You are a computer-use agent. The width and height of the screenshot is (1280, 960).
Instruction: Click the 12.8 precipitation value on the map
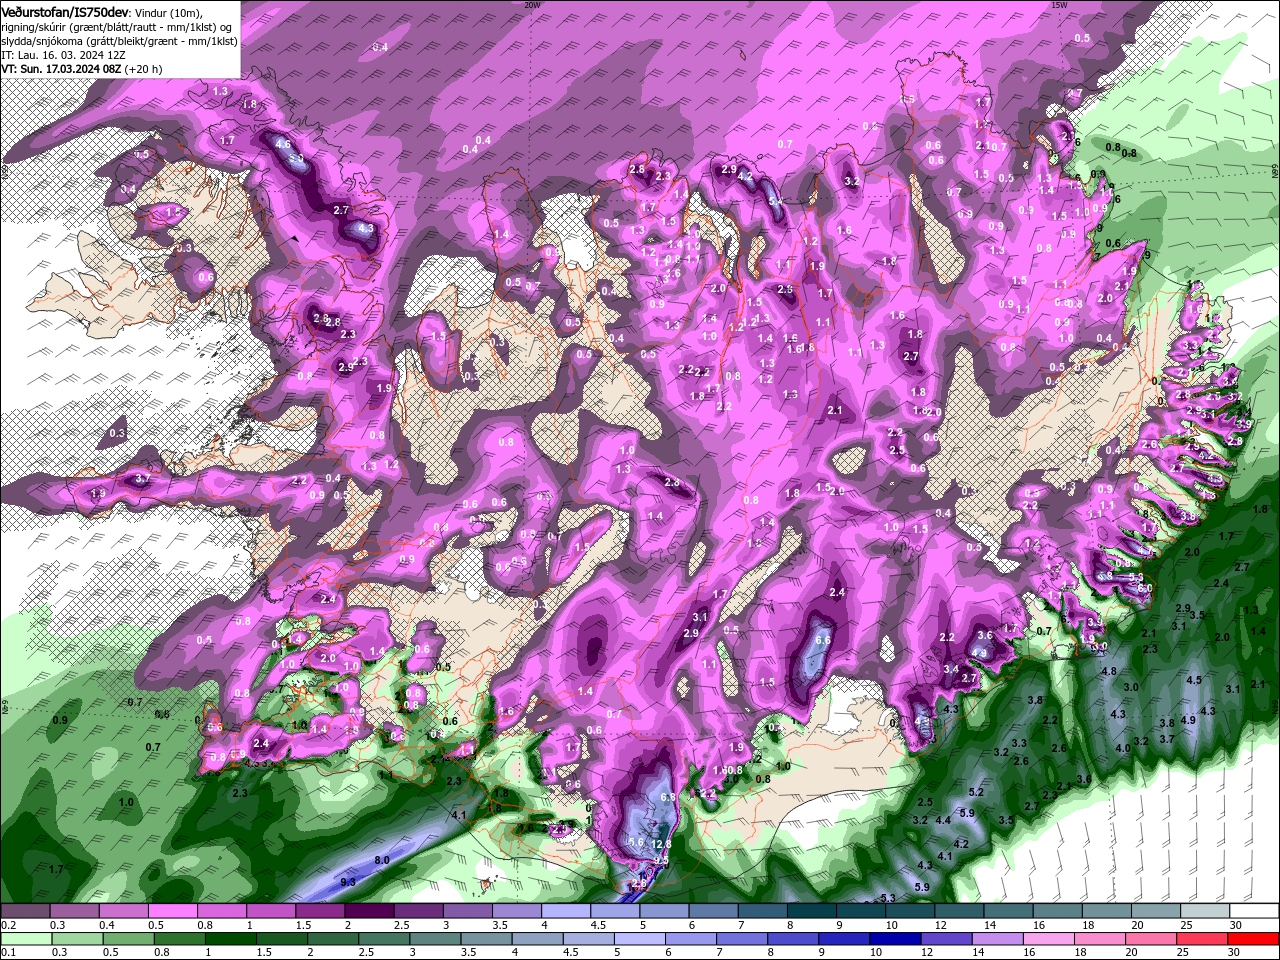661,845
